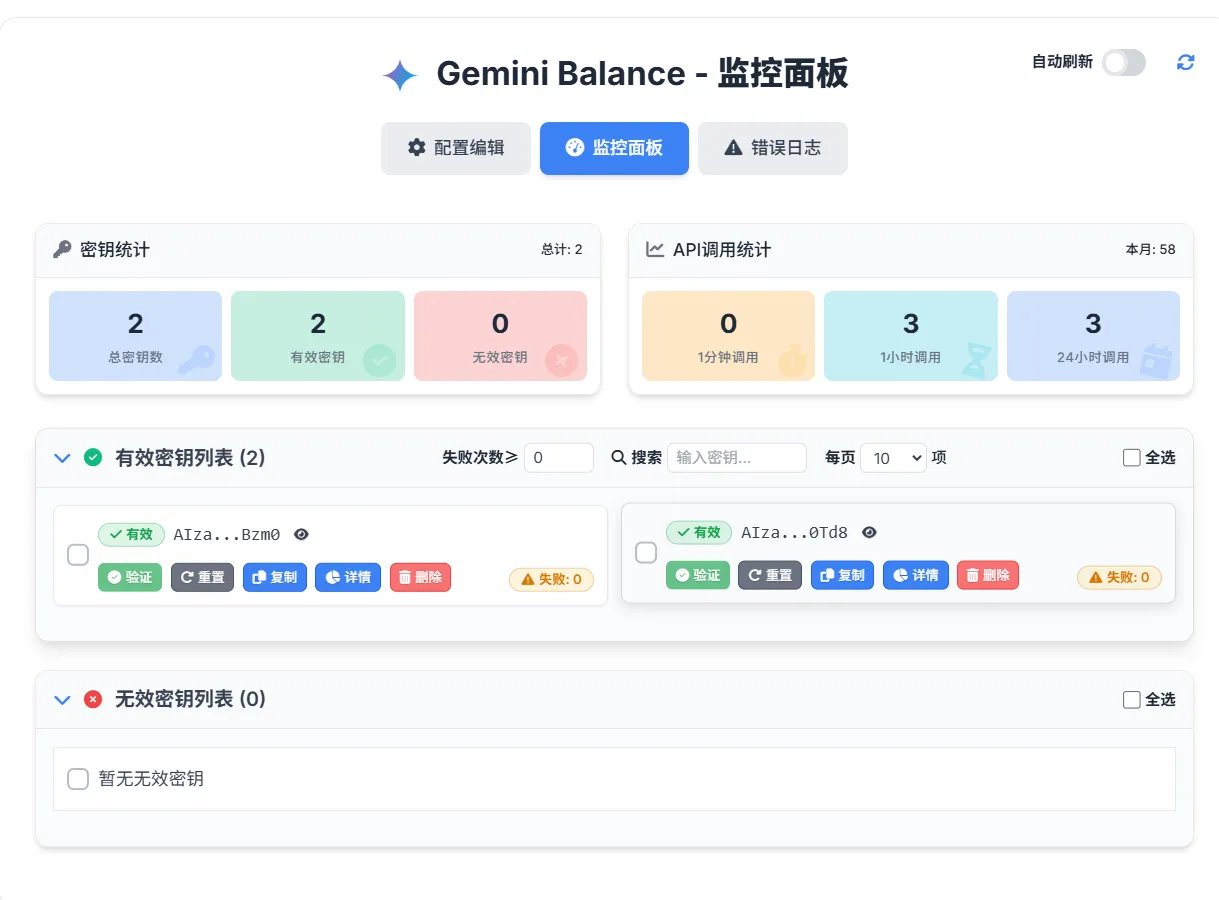Open the 每页 items dropdown
This screenshot has height=900, width=1219.
(893, 457)
